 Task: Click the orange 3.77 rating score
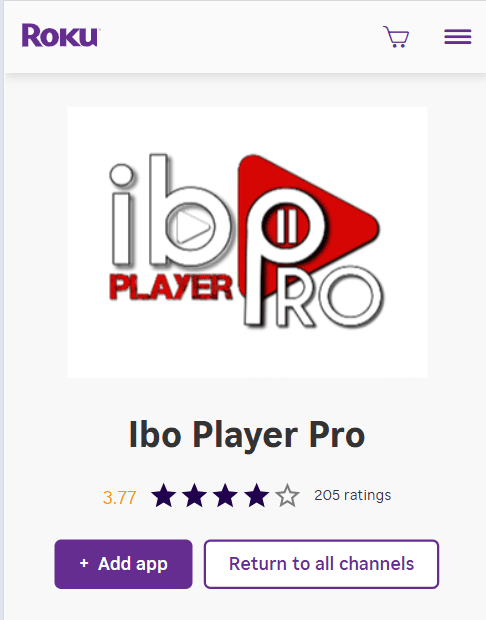pyautogui.click(x=119, y=497)
